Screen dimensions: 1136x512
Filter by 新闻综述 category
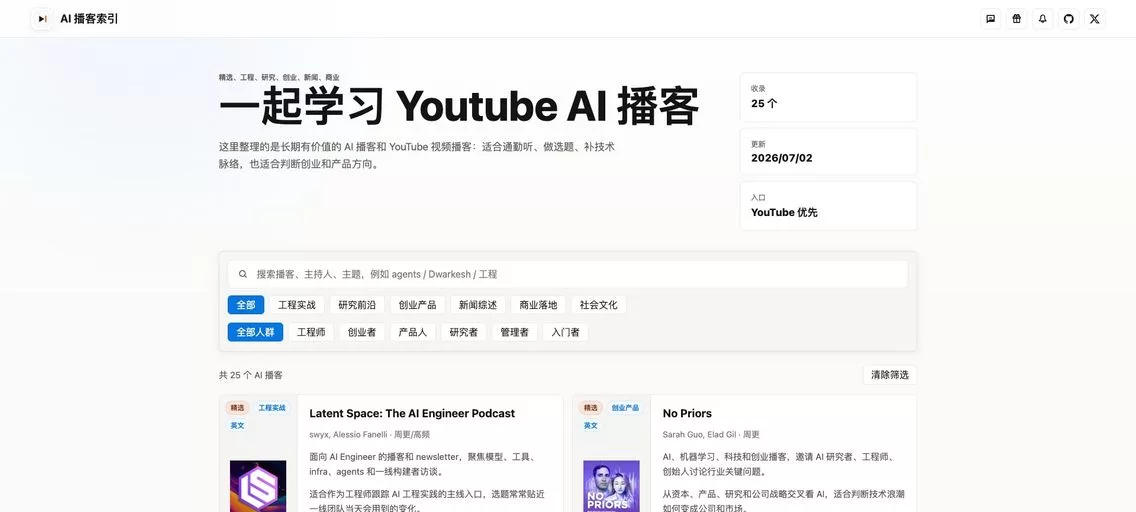(478, 305)
